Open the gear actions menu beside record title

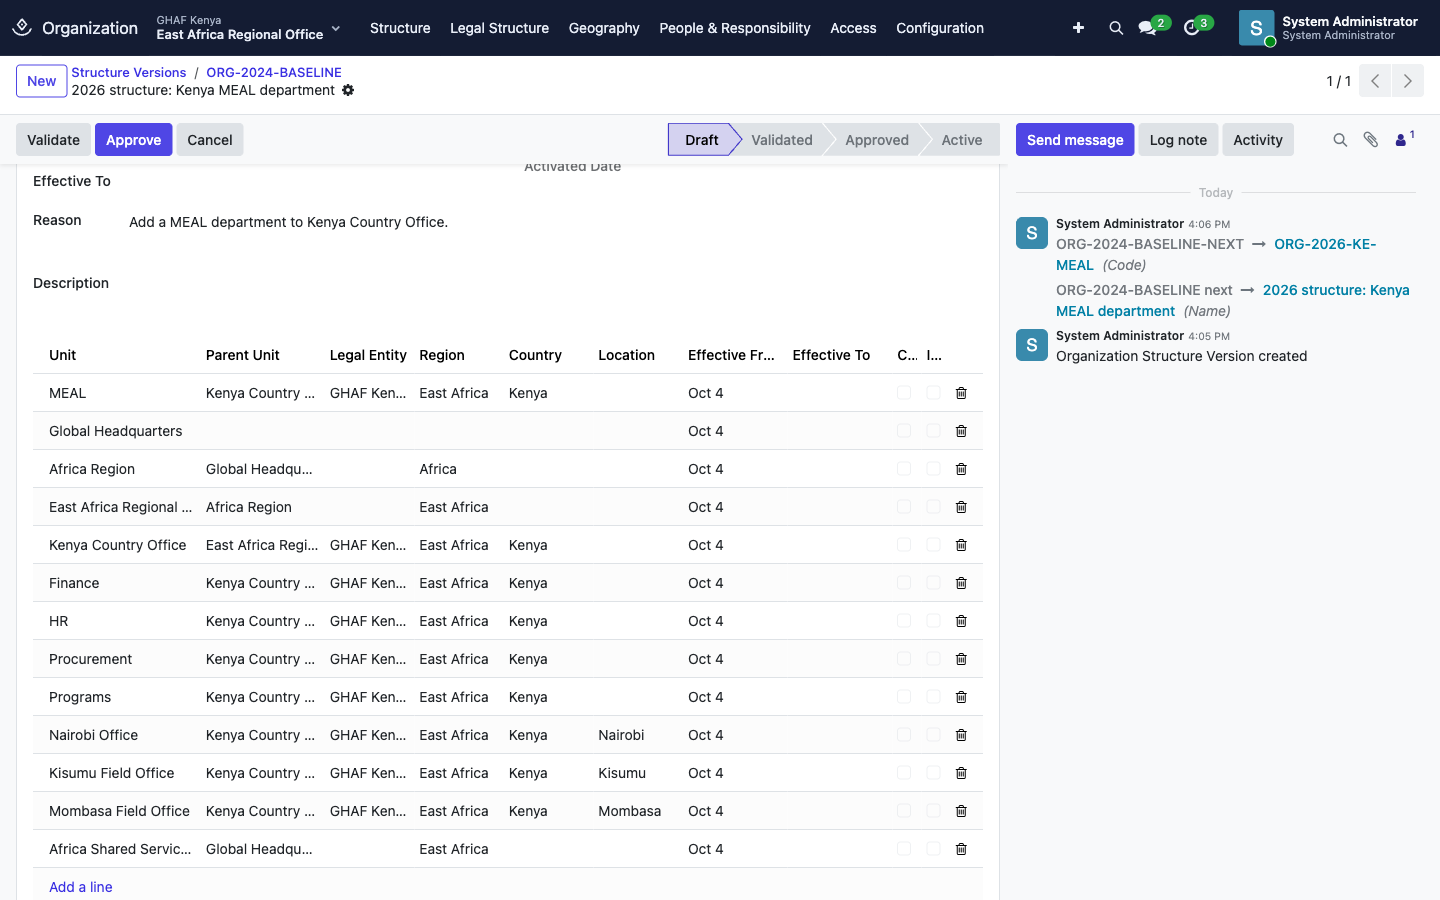click(348, 90)
